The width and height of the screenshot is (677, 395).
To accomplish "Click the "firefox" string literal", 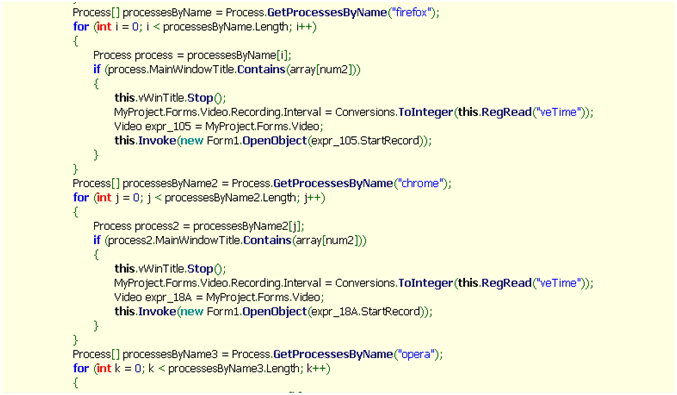I will click(x=411, y=13).
